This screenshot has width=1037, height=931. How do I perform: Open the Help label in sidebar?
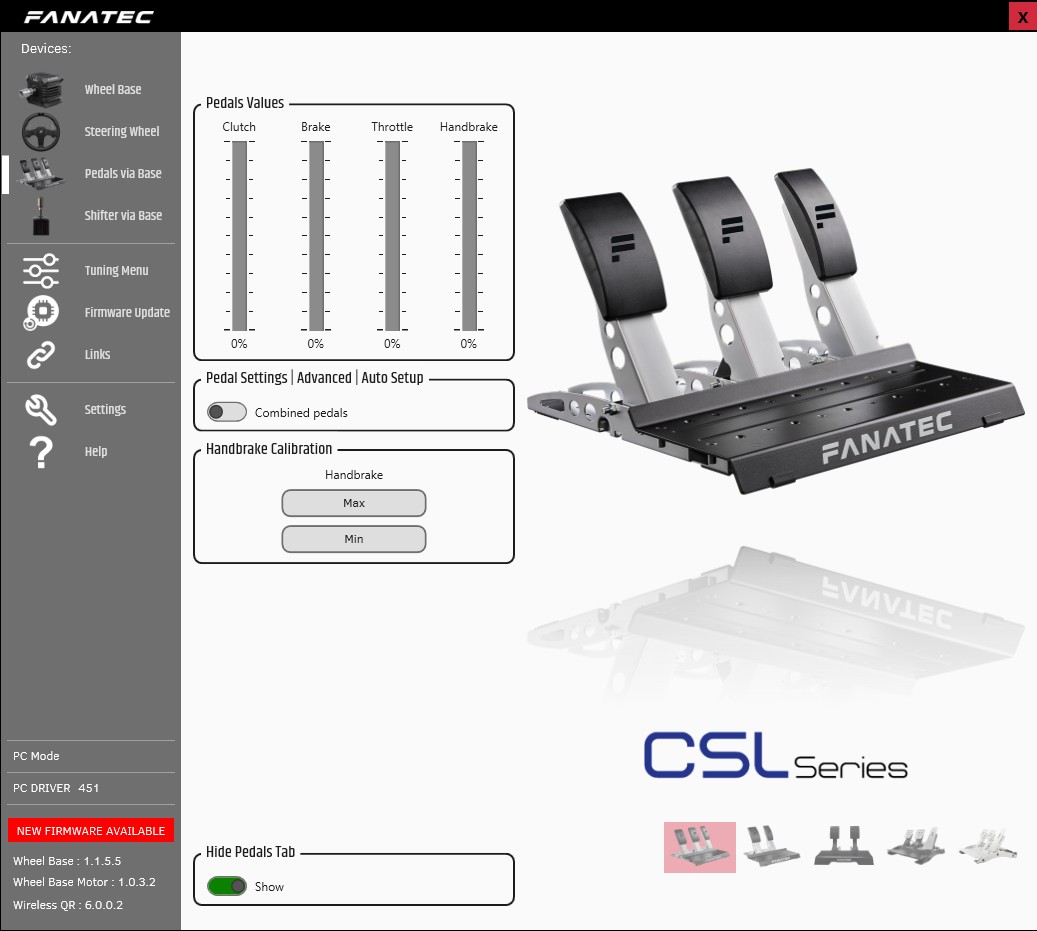click(x=96, y=452)
